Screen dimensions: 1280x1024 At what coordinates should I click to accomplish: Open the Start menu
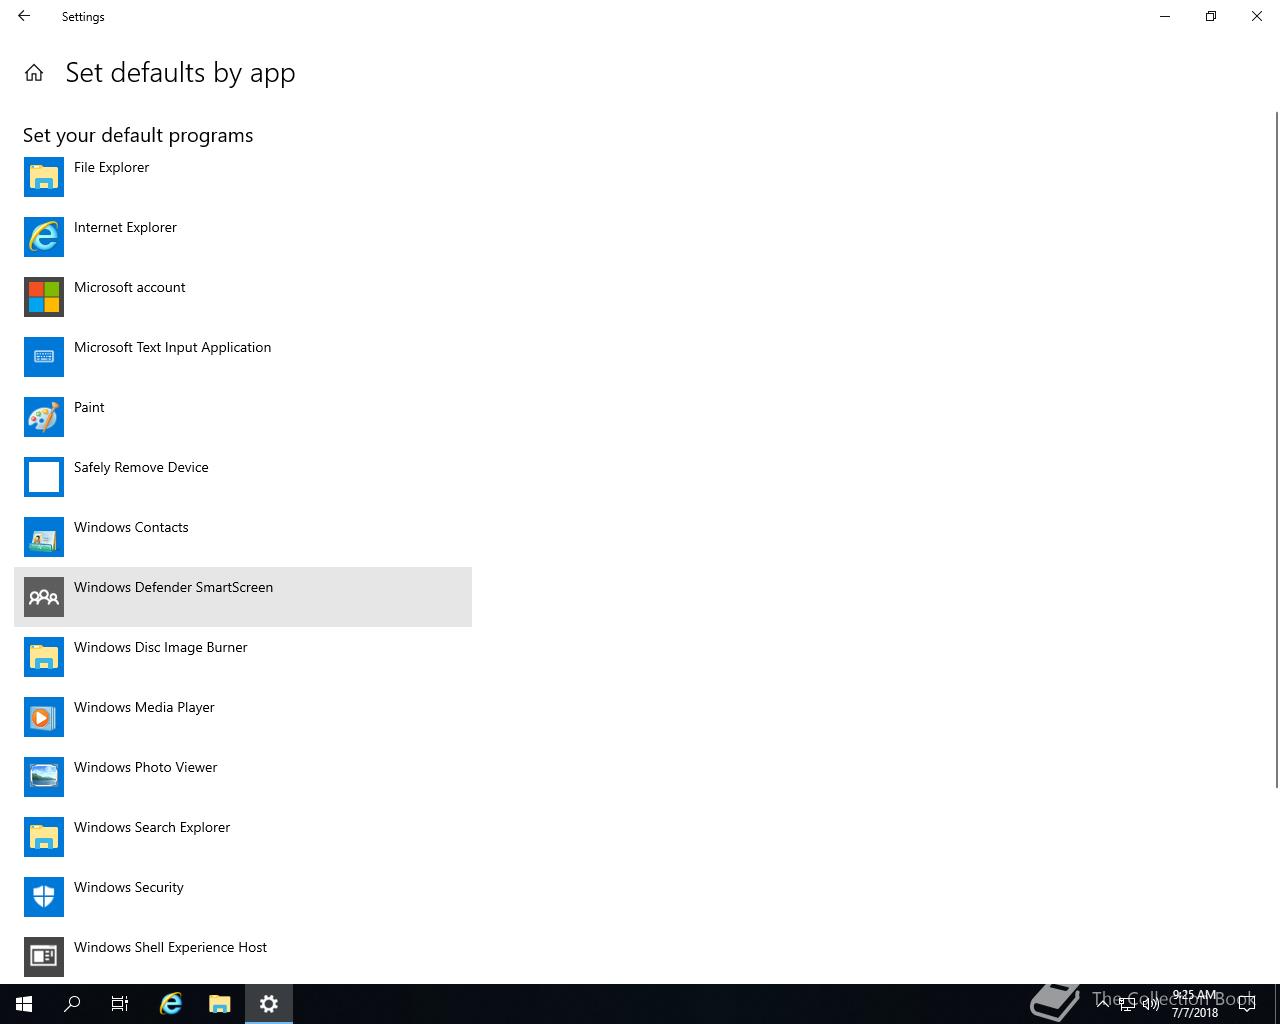coord(24,1004)
